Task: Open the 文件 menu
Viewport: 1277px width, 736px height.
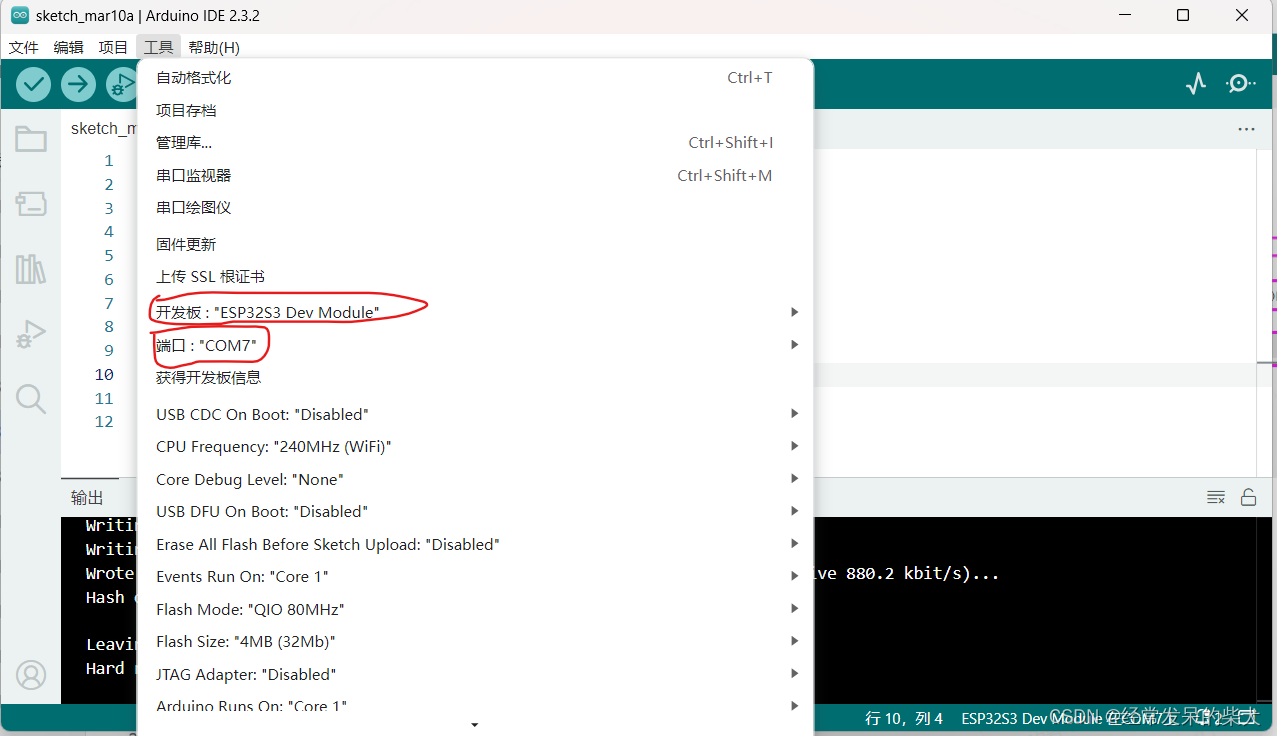Action: tap(24, 47)
